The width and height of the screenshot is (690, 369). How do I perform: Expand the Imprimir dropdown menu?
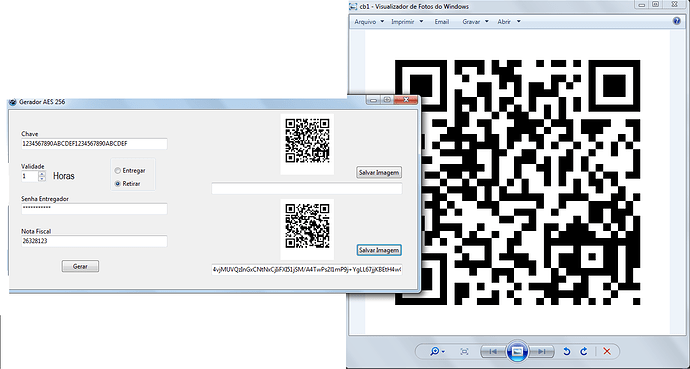click(x=407, y=22)
